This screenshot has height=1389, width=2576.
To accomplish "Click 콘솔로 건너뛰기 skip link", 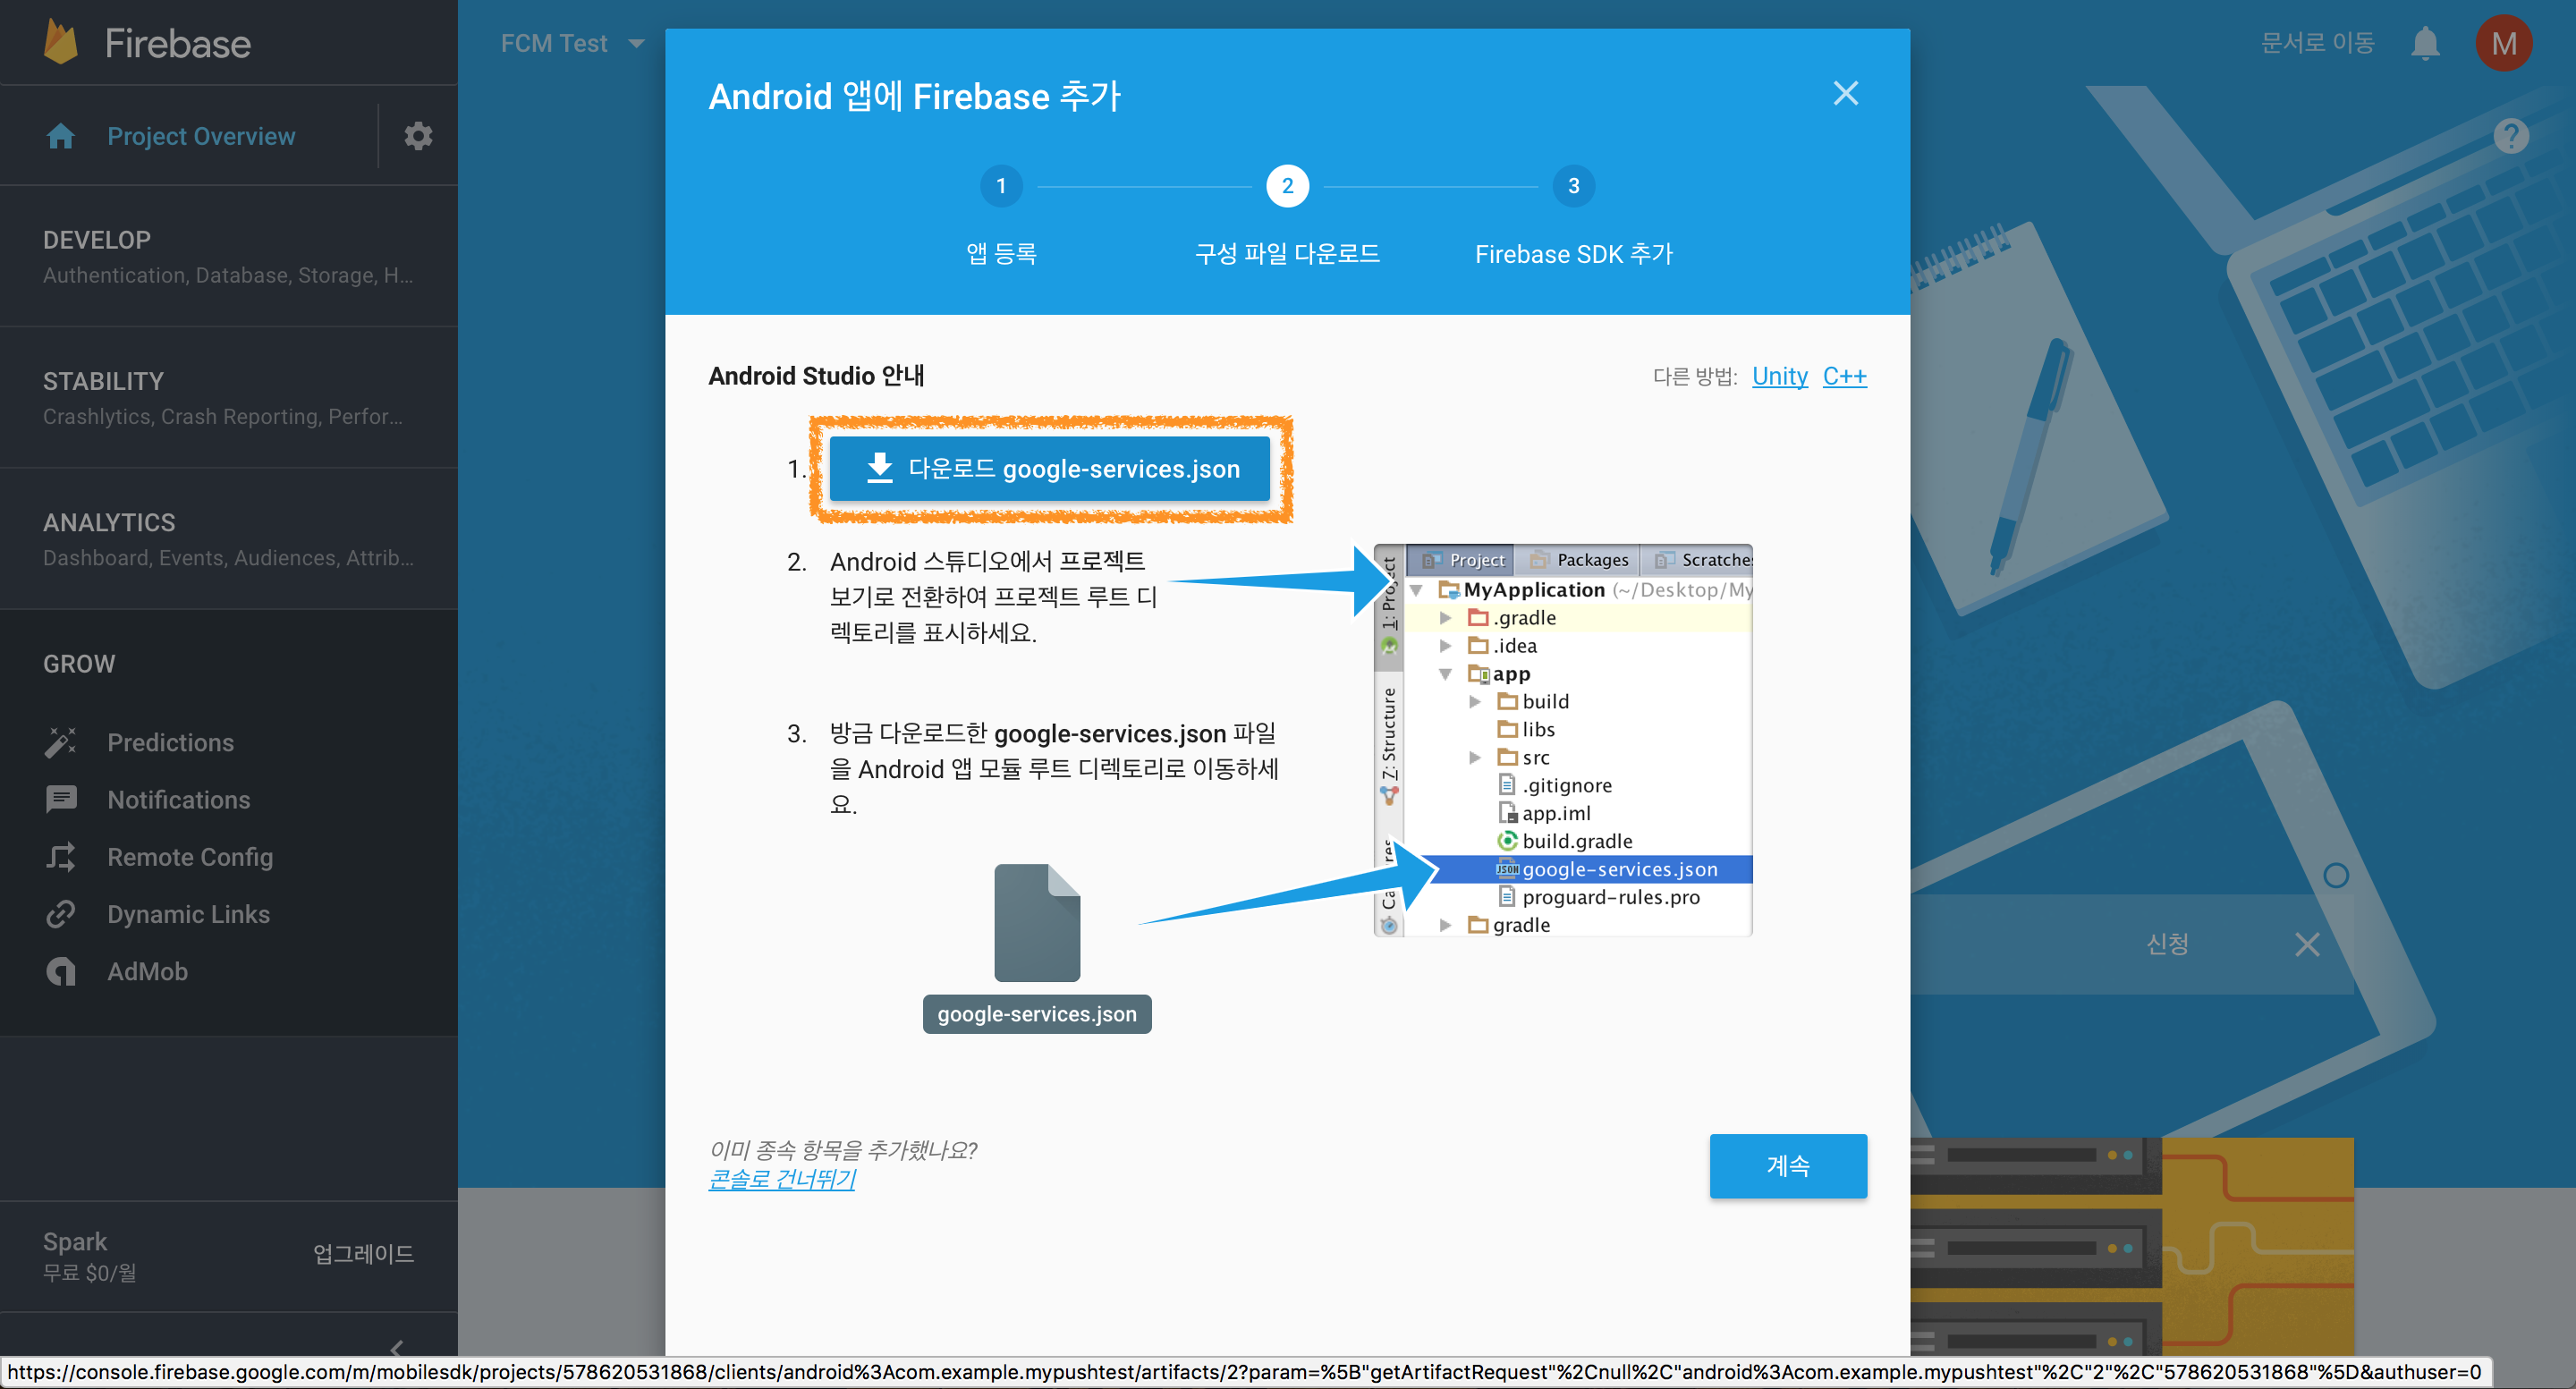I will pyautogui.click(x=781, y=1179).
